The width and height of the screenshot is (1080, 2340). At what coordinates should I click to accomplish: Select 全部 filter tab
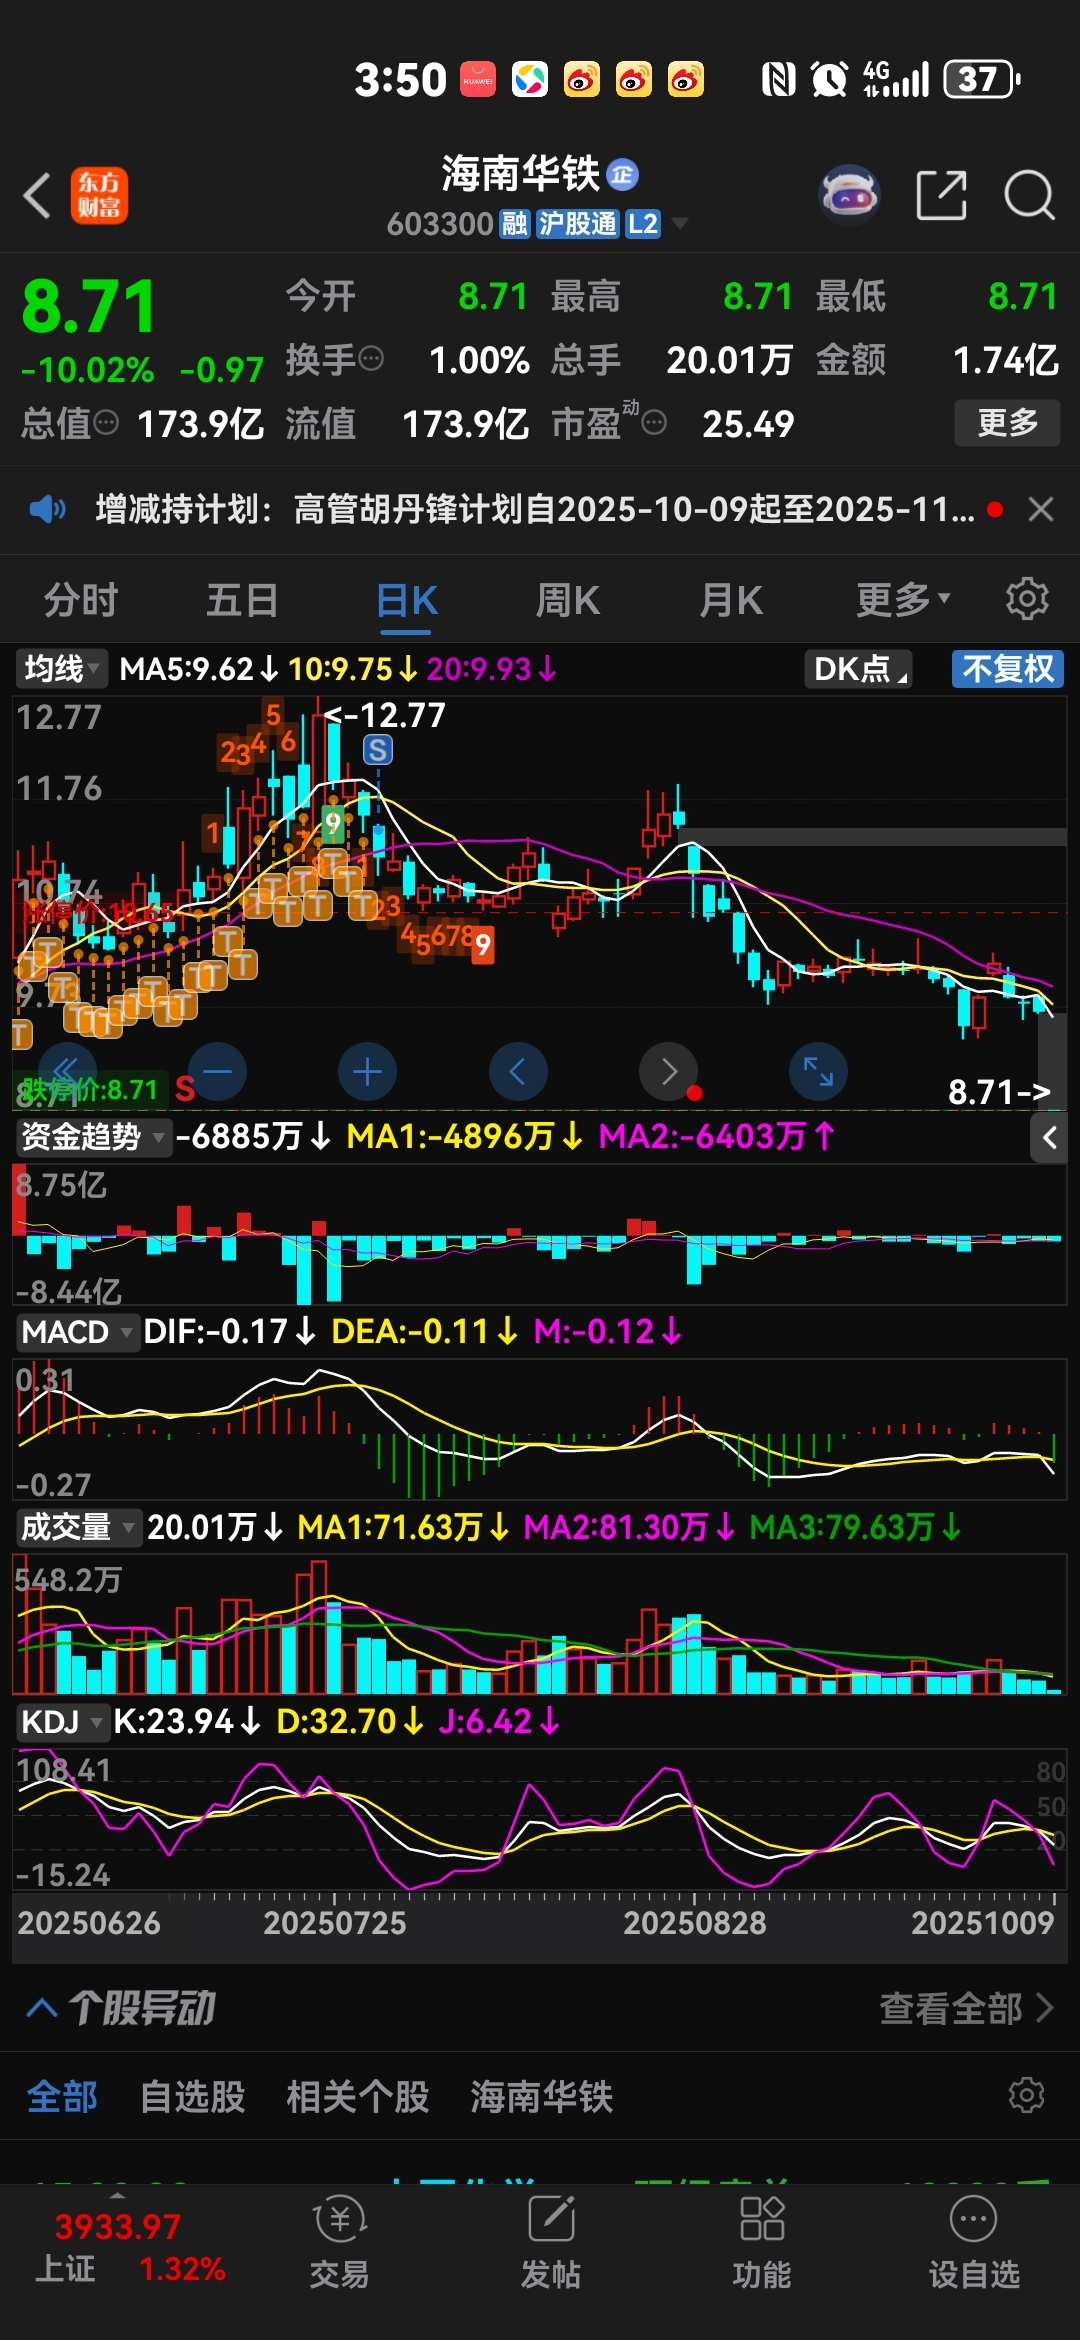[61, 2096]
